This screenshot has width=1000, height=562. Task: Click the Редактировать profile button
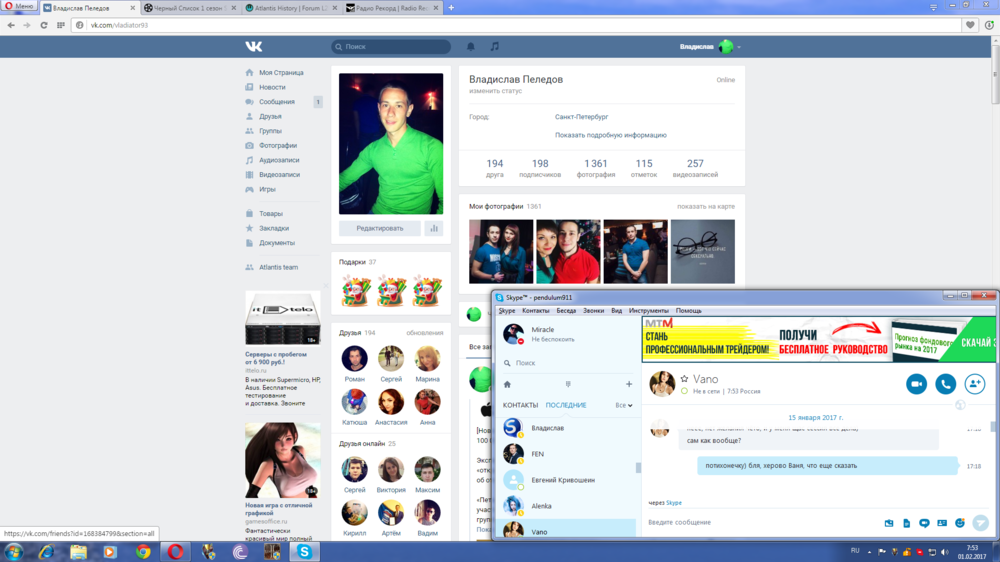coord(380,228)
